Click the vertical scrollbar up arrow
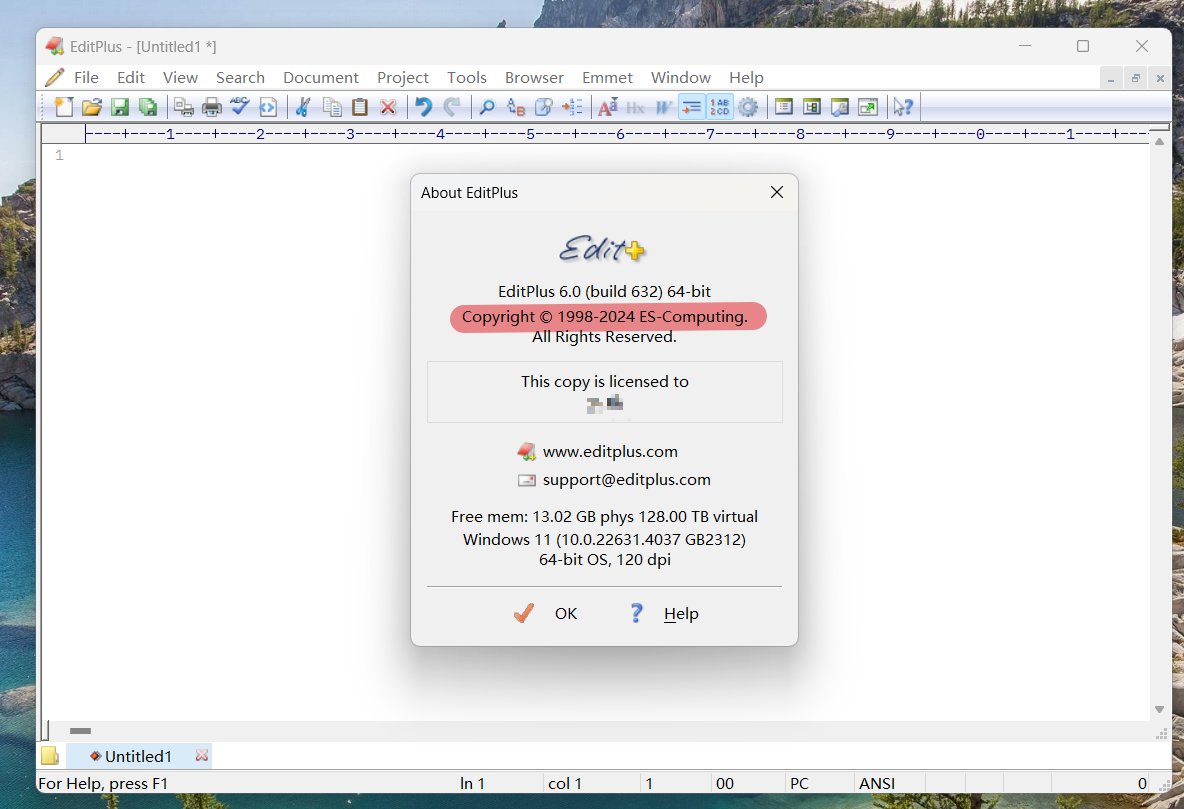 1159,142
